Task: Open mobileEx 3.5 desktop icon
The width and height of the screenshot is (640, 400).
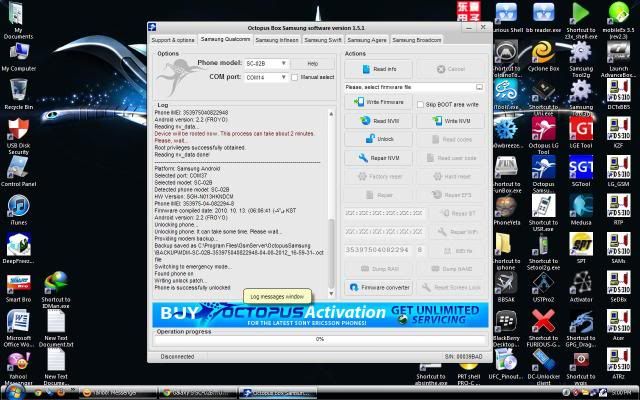Action: [618, 20]
